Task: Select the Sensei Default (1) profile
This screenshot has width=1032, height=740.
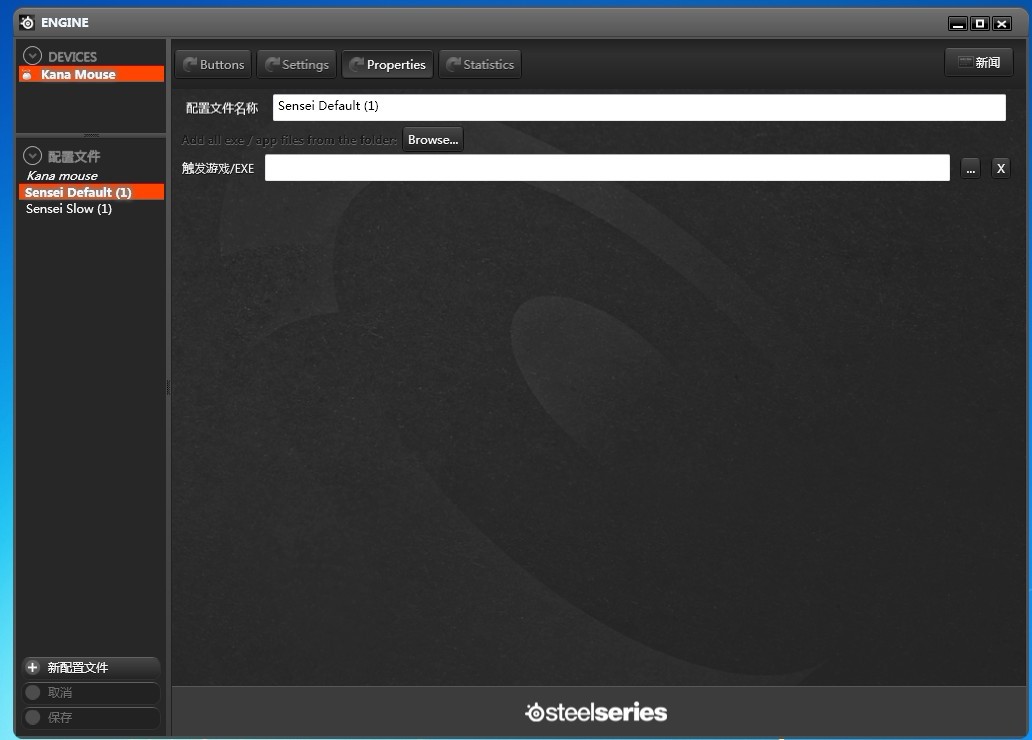Action: [x=91, y=192]
